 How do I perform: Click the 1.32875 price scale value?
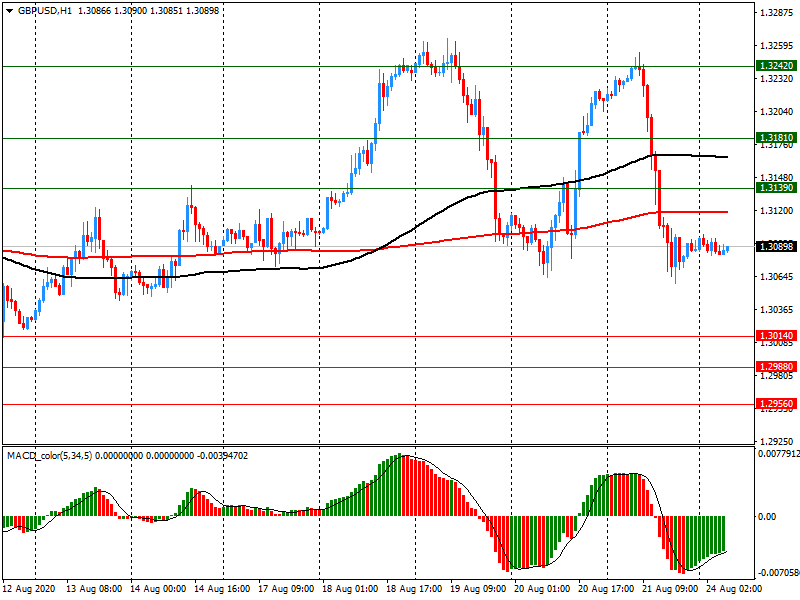[777, 13]
